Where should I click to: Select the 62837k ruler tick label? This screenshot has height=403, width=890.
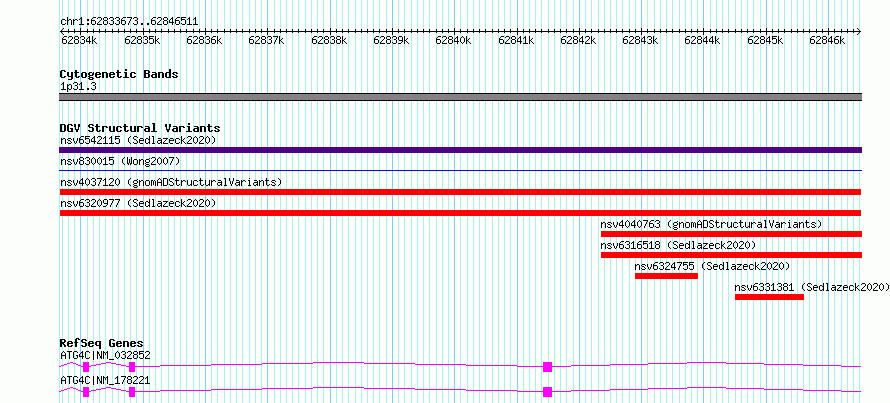(266, 40)
